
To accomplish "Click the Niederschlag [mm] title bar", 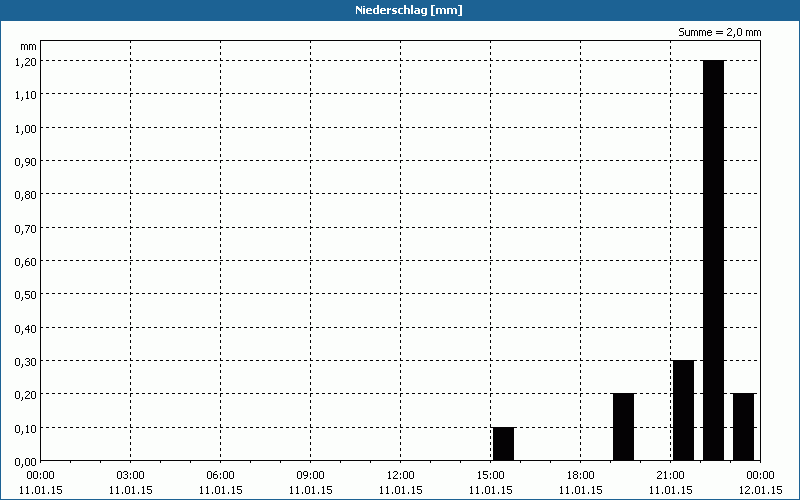I will click(400, 10).
